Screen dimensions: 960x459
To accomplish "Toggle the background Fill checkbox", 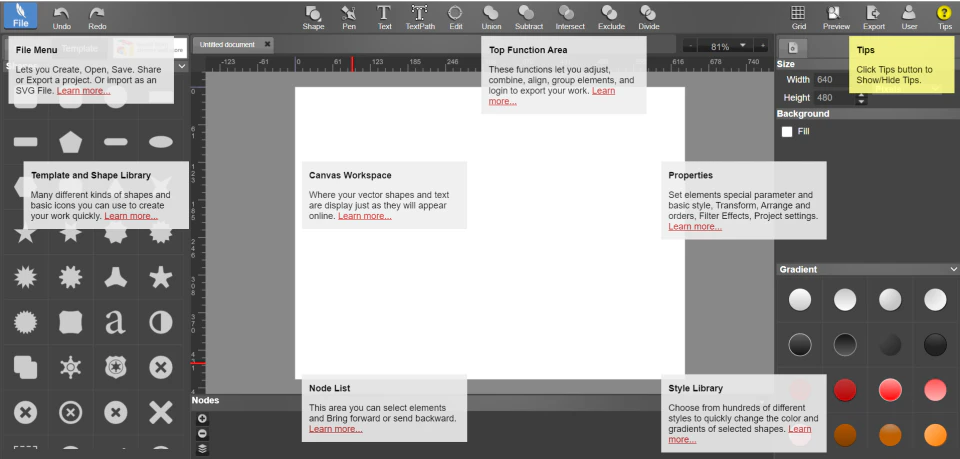I will [x=787, y=132].
